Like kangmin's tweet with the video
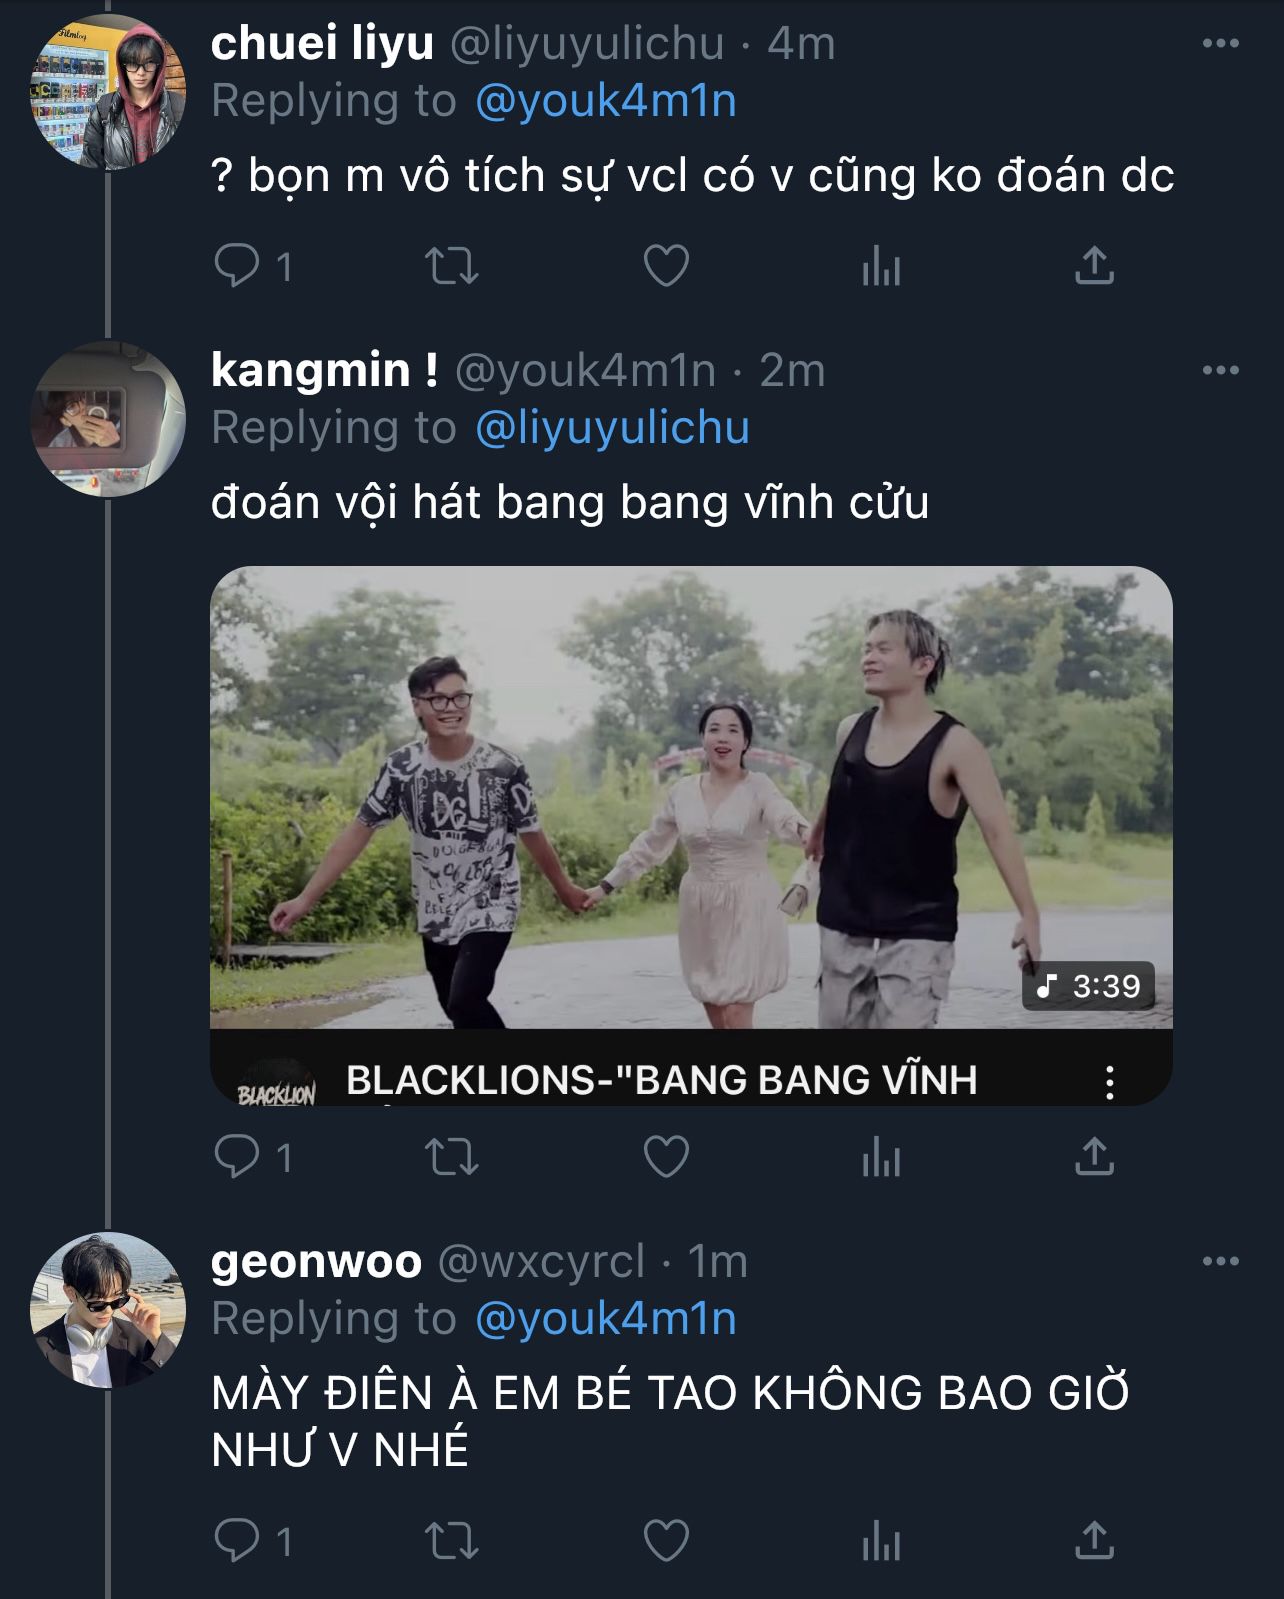This screenshot has height=1599, width=1284. tap(666, 1157)
